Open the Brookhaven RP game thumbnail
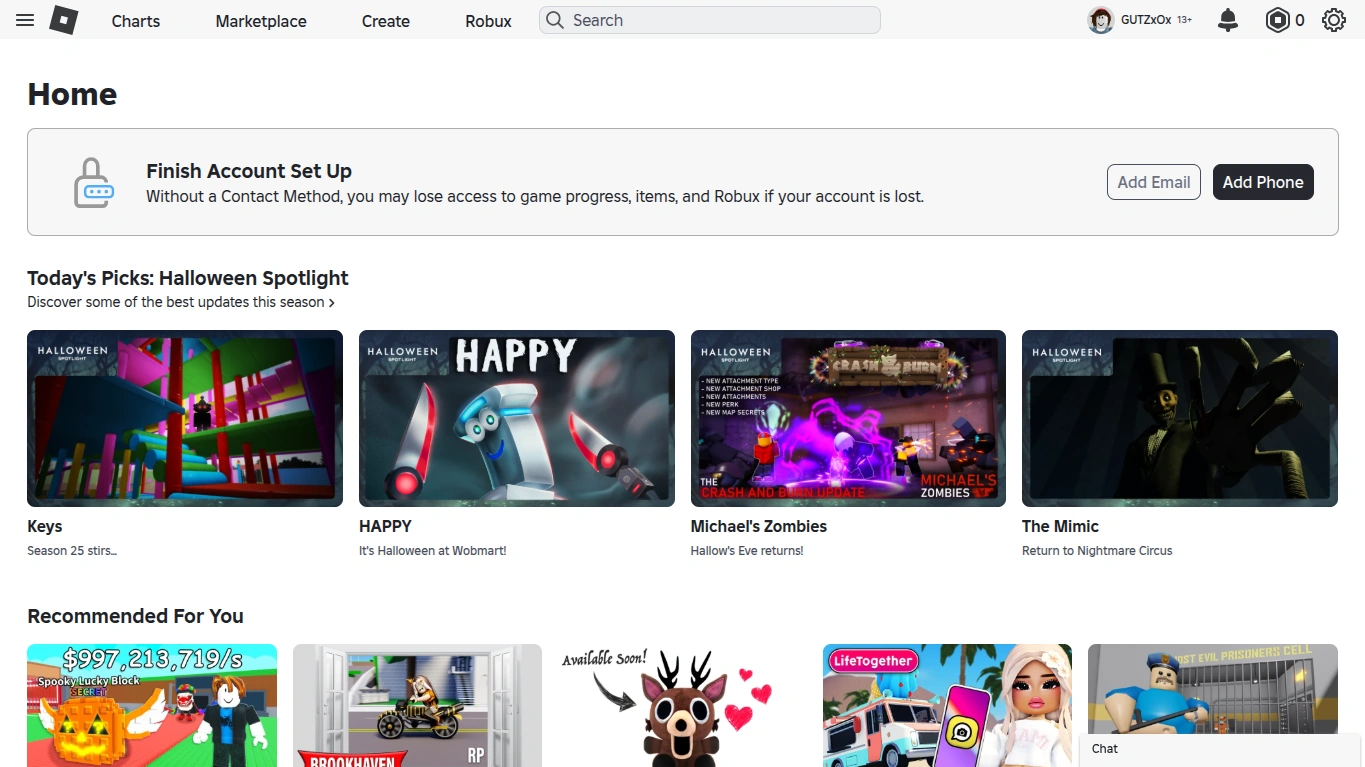The image size is (1365, 767). [417, 705]
